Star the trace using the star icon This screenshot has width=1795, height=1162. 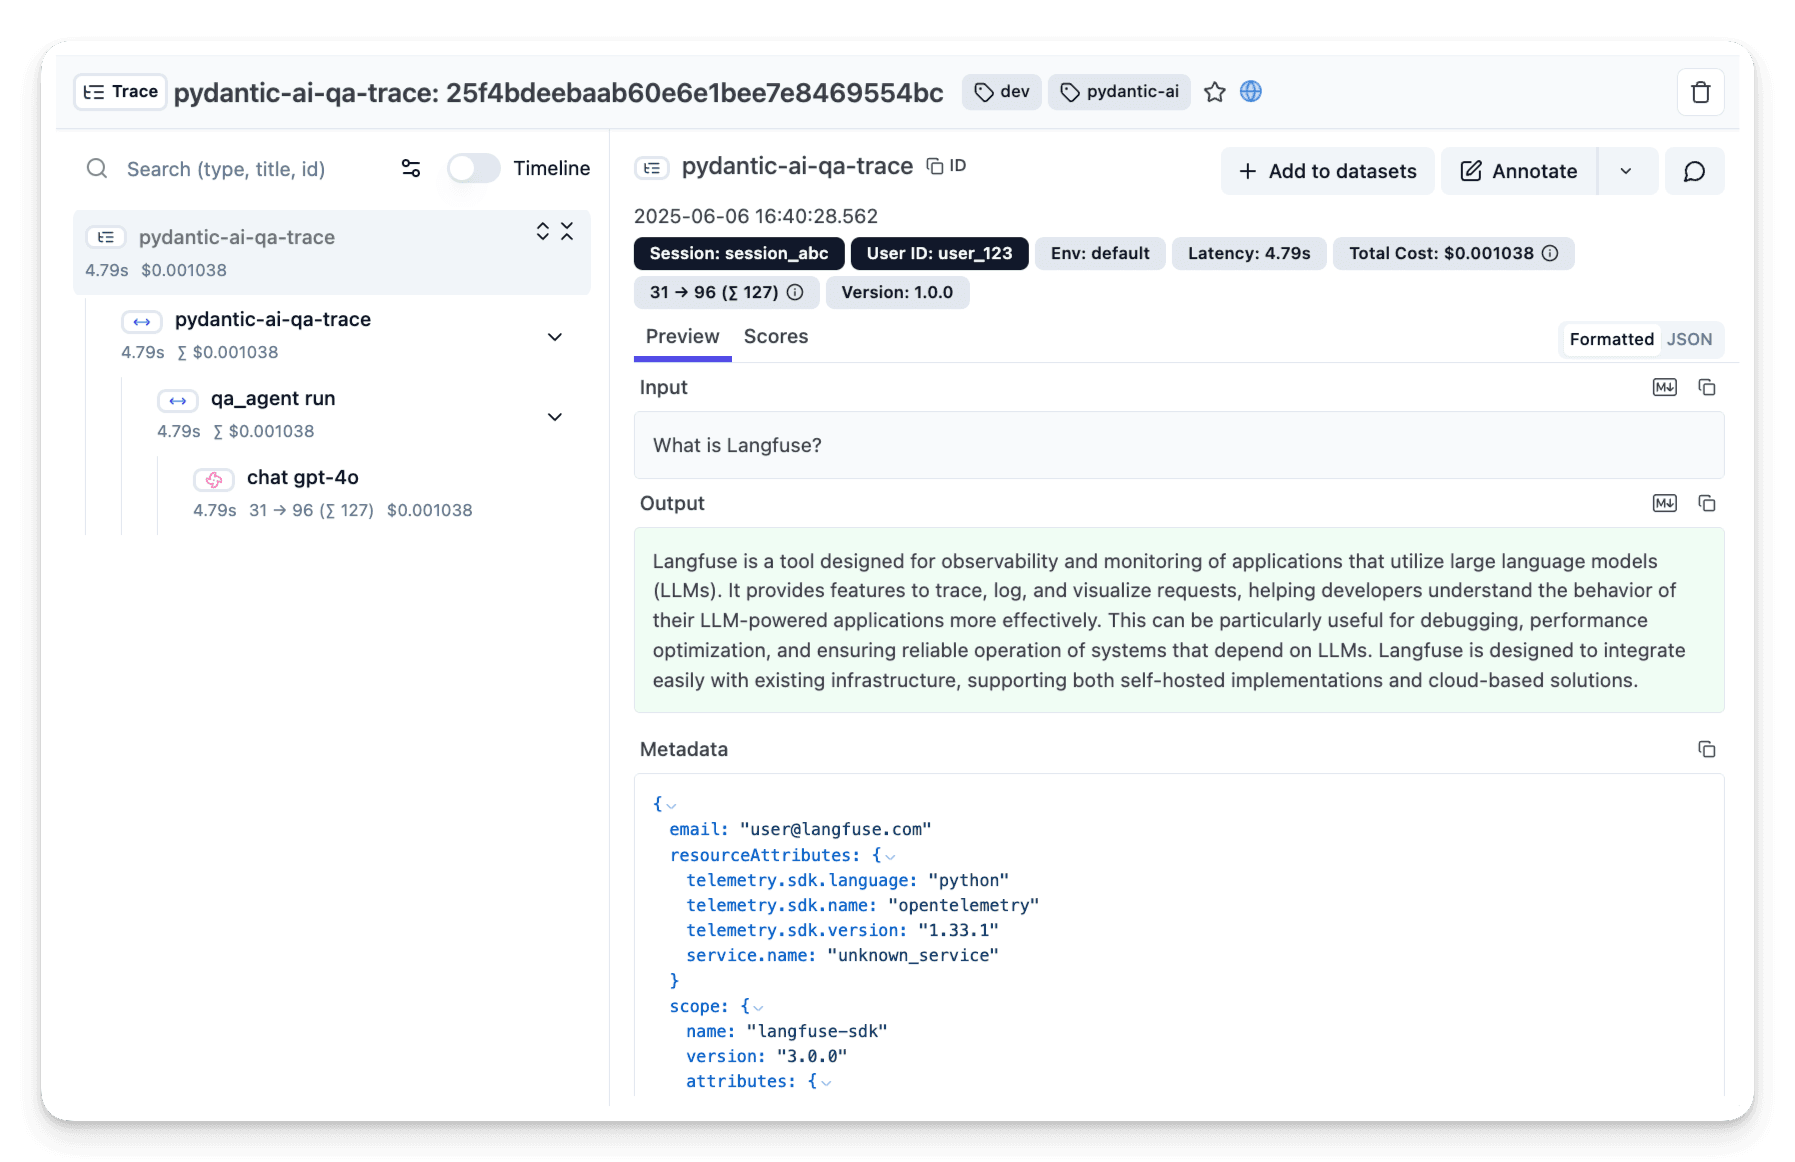click(1215, 91)
